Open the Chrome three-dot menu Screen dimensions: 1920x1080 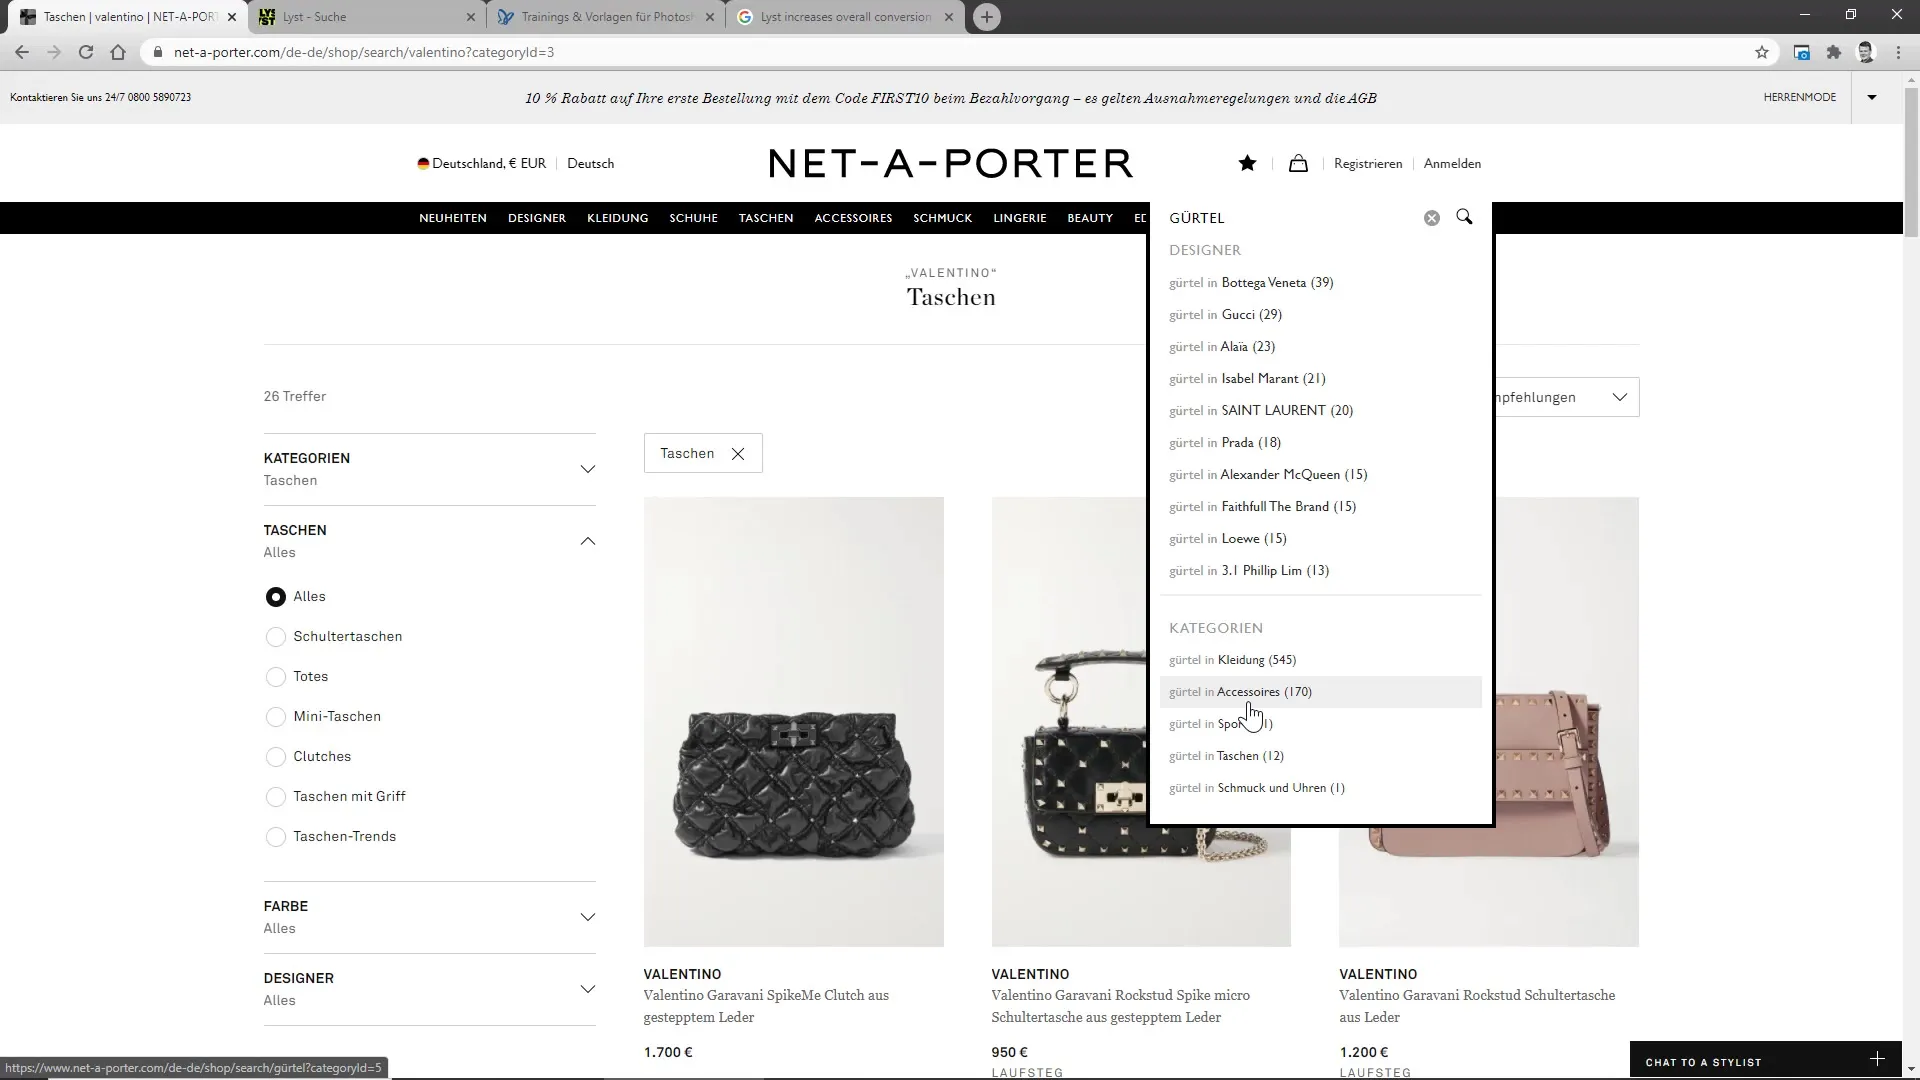click(1898, 52)
